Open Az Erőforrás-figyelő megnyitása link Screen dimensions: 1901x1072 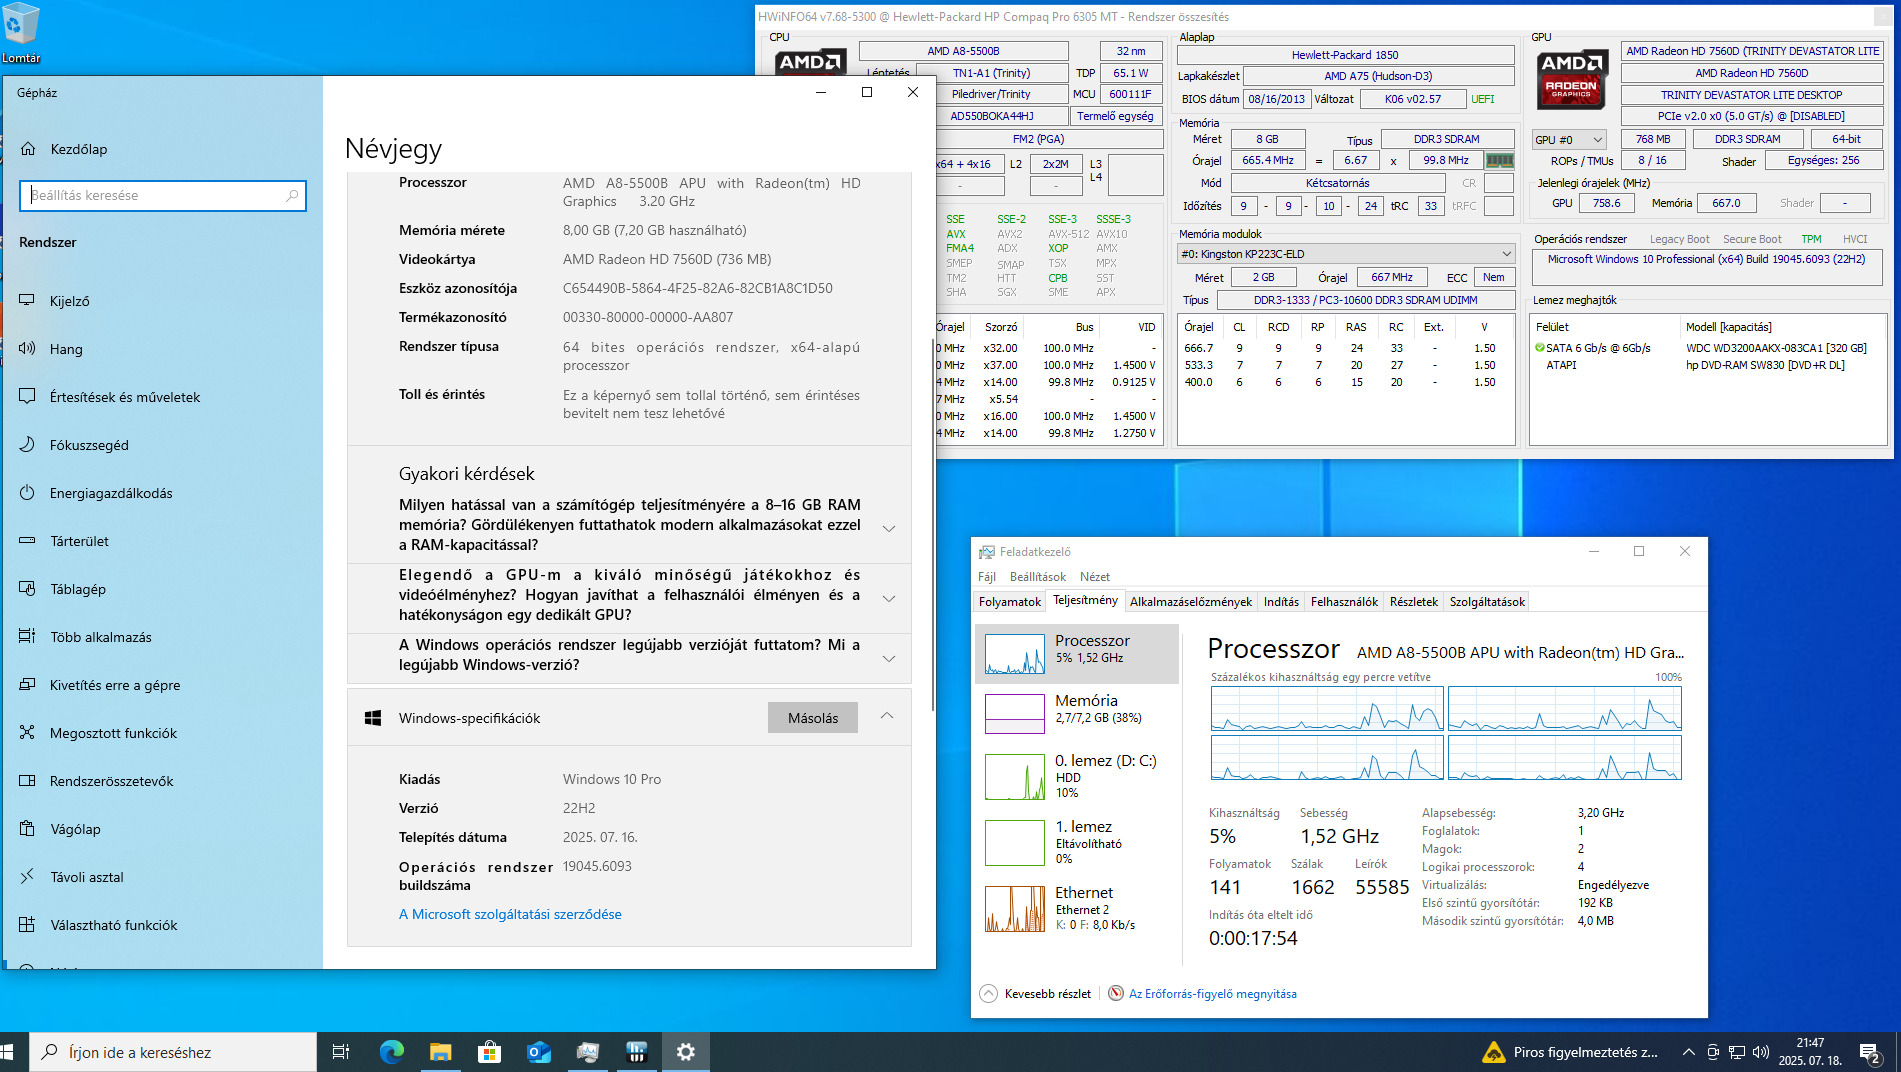pos(1212,994)
